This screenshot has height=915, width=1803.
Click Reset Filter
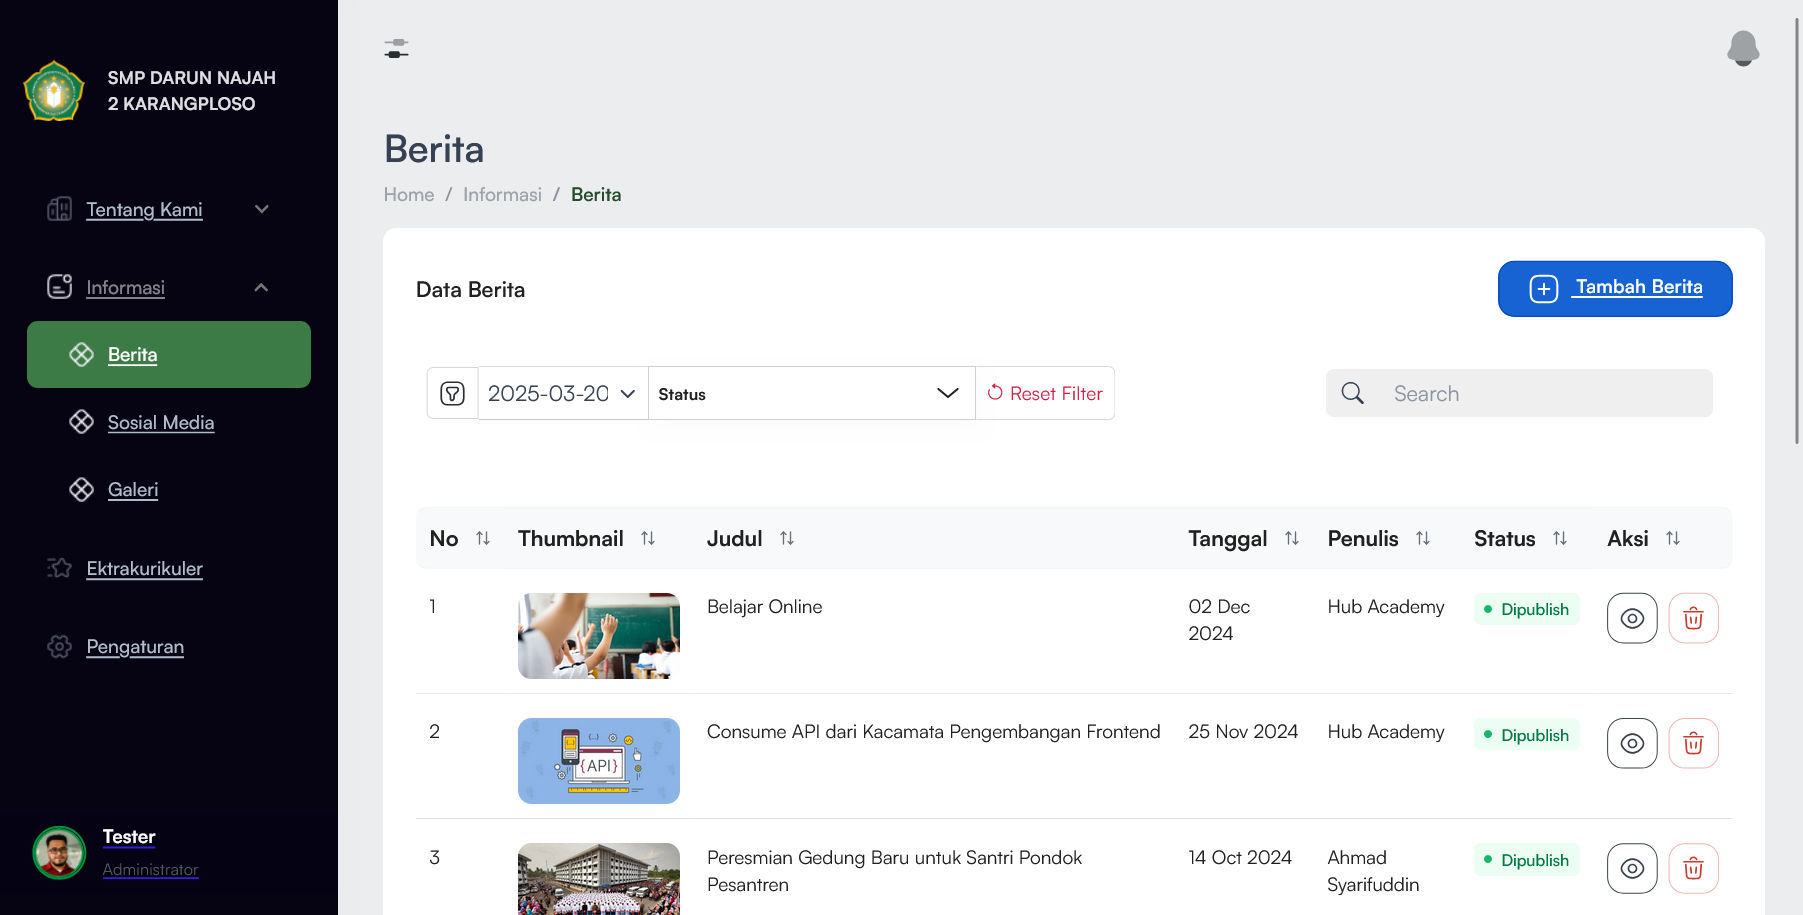click(1045, 393)
